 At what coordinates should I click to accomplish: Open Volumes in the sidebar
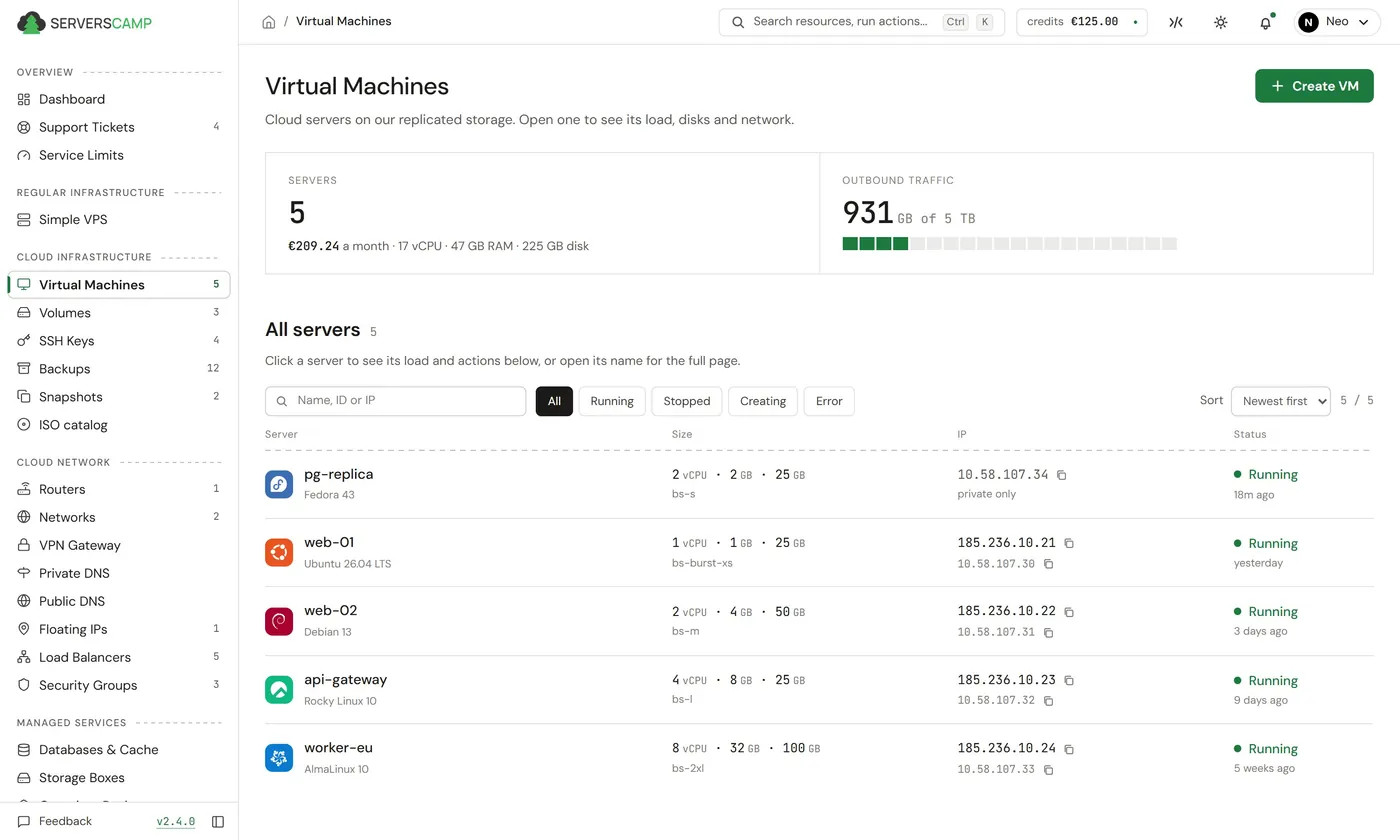click(119, 313)
